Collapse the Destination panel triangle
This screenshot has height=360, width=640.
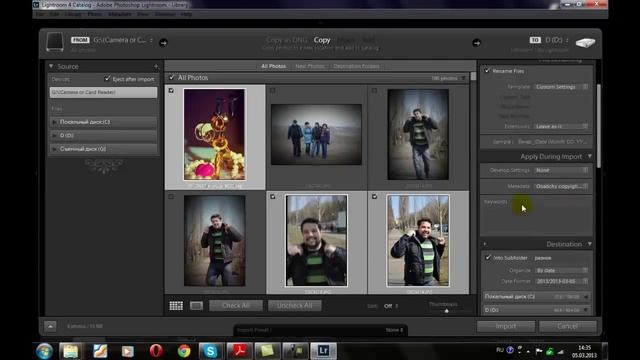(x=590, y=244)
